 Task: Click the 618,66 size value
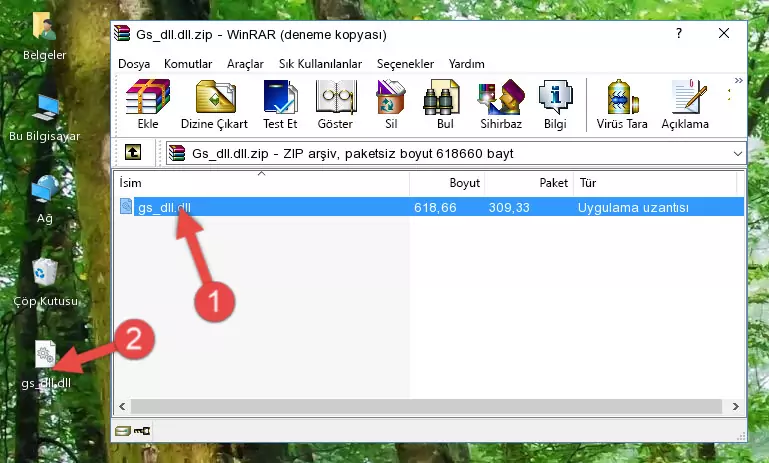click(x=435, y=207)
